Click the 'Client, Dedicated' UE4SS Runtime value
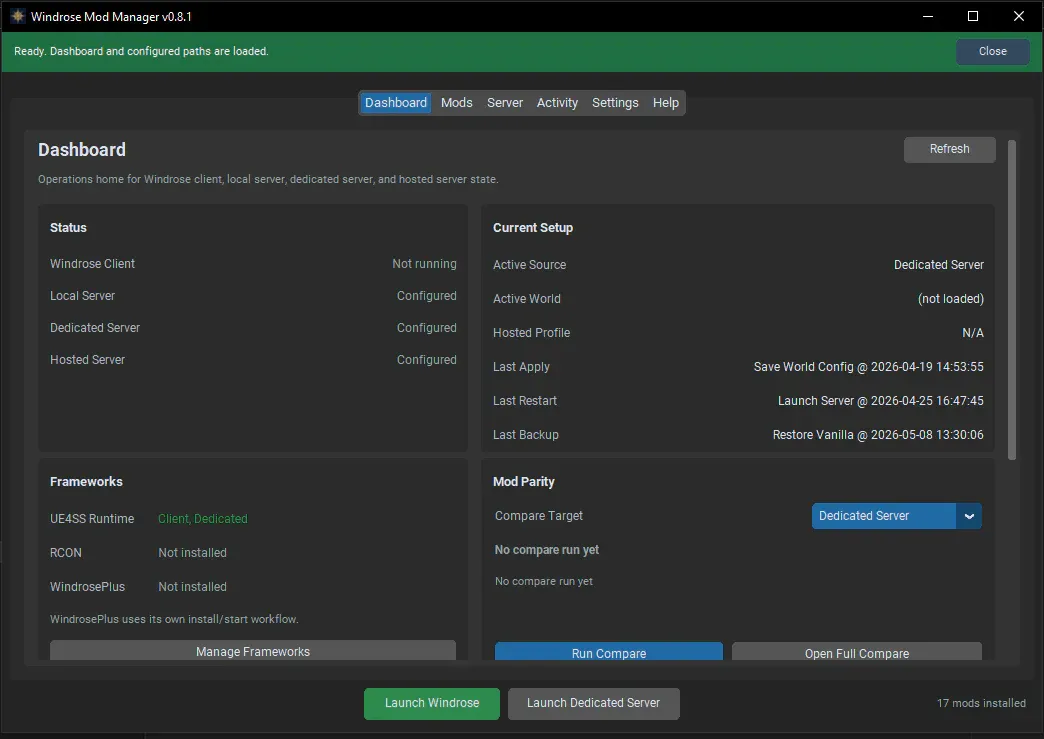This screenshot has height=739, width=1044. [202, 519]
